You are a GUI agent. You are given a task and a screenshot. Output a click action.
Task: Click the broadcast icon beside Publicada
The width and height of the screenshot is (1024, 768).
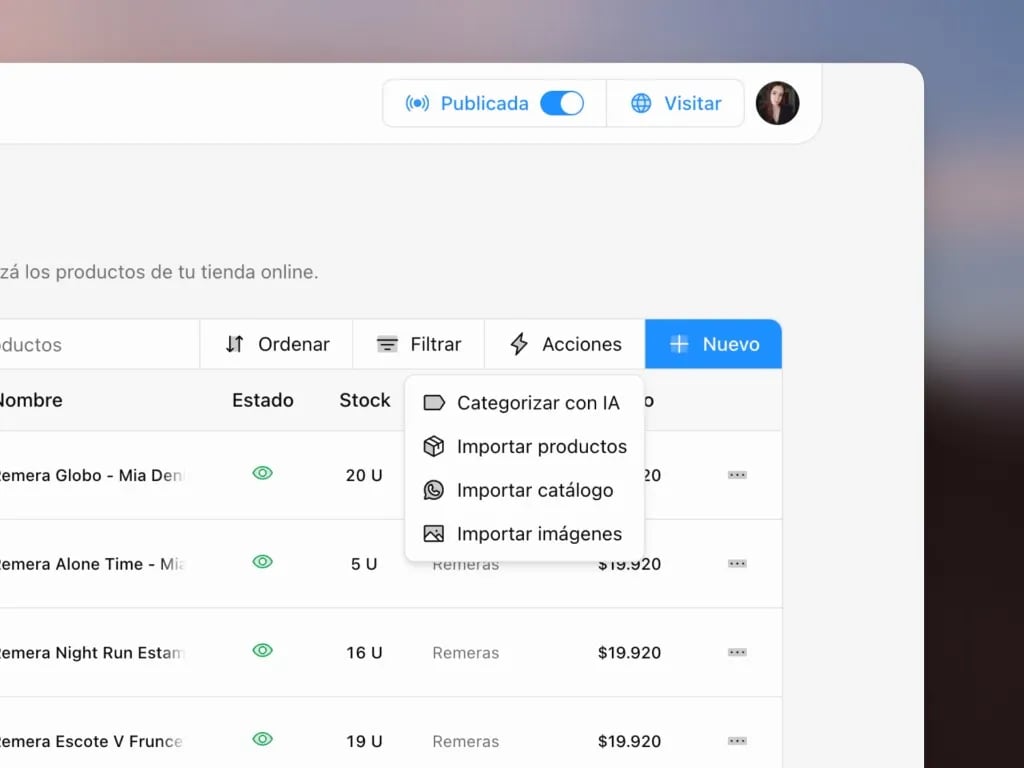pos(417,103)
